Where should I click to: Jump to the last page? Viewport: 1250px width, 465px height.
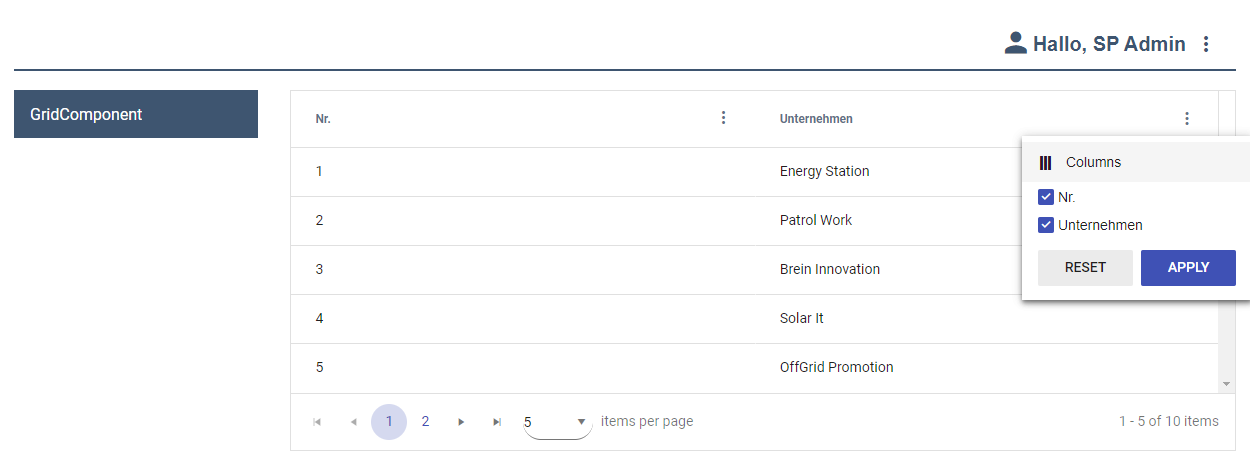[x=497, y=422]
